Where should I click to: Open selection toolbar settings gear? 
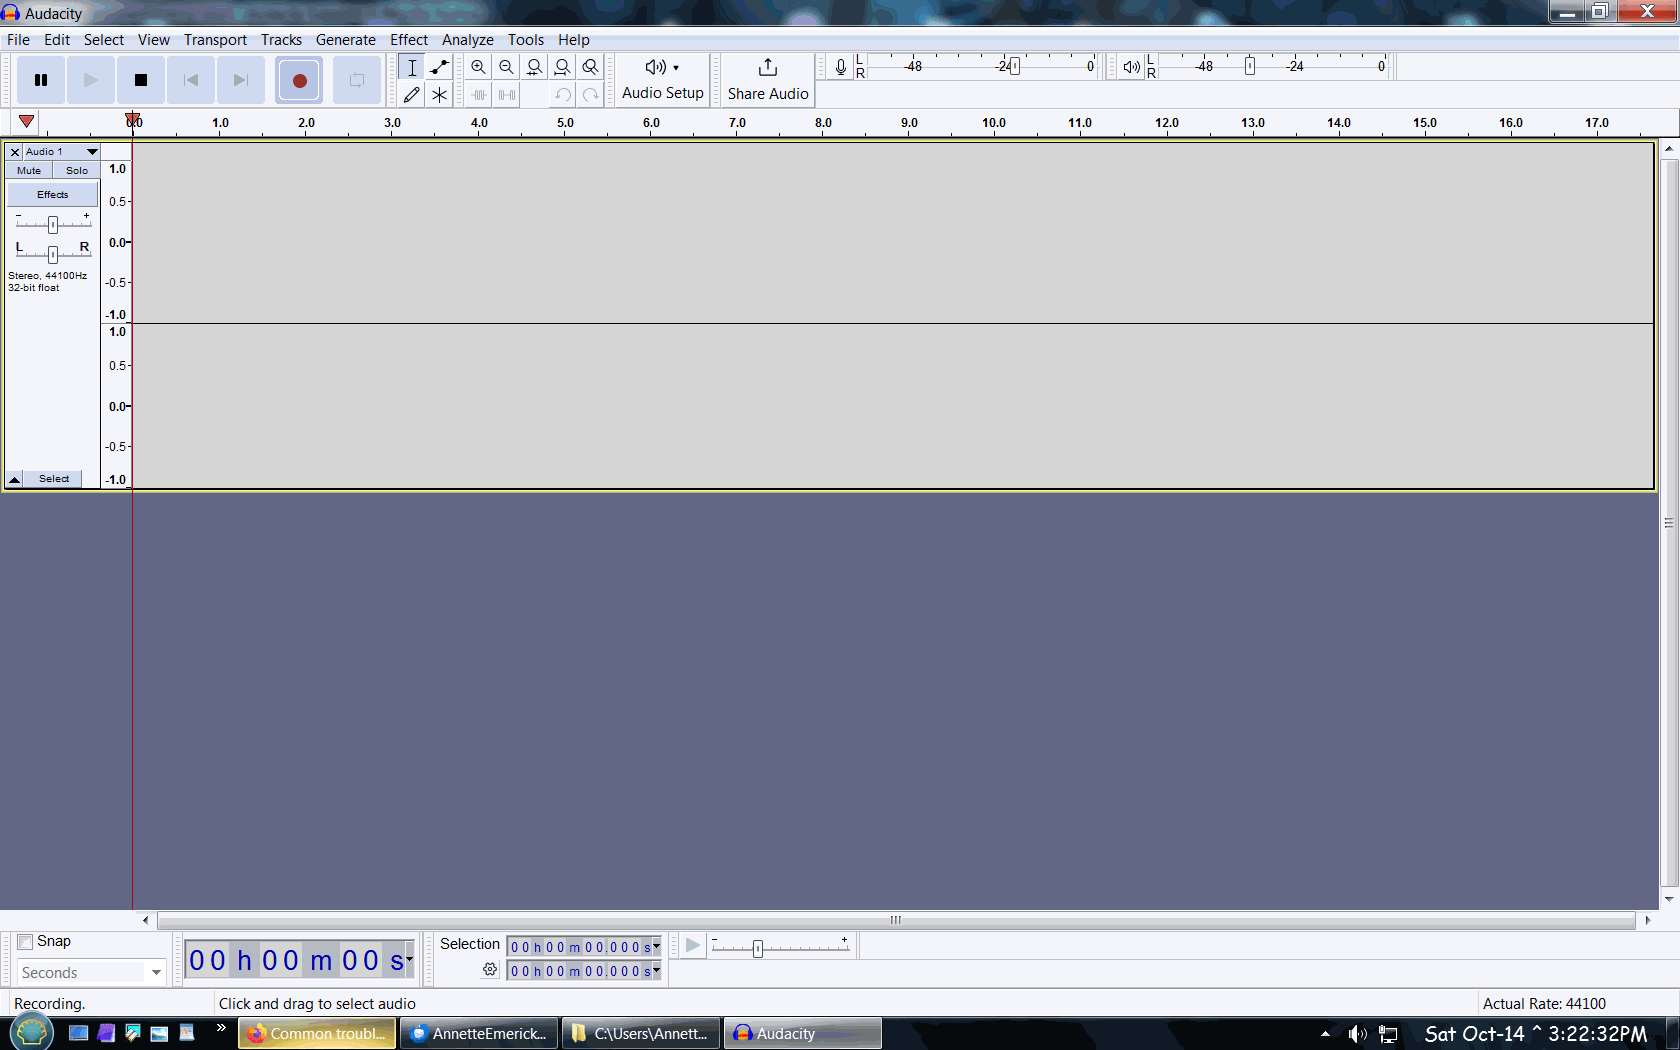click(490, 970)
